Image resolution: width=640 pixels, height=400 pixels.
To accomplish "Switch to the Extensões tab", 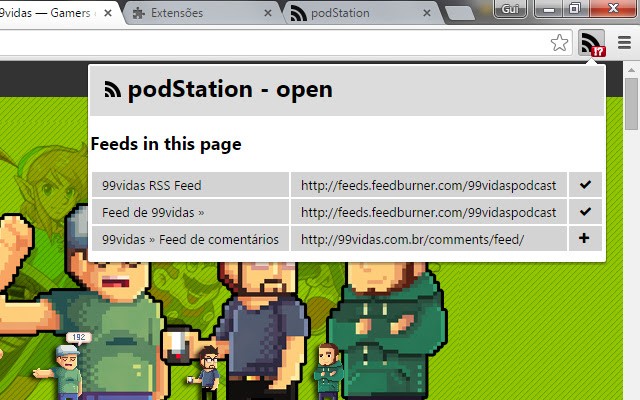I will click(x=177, y=13).
